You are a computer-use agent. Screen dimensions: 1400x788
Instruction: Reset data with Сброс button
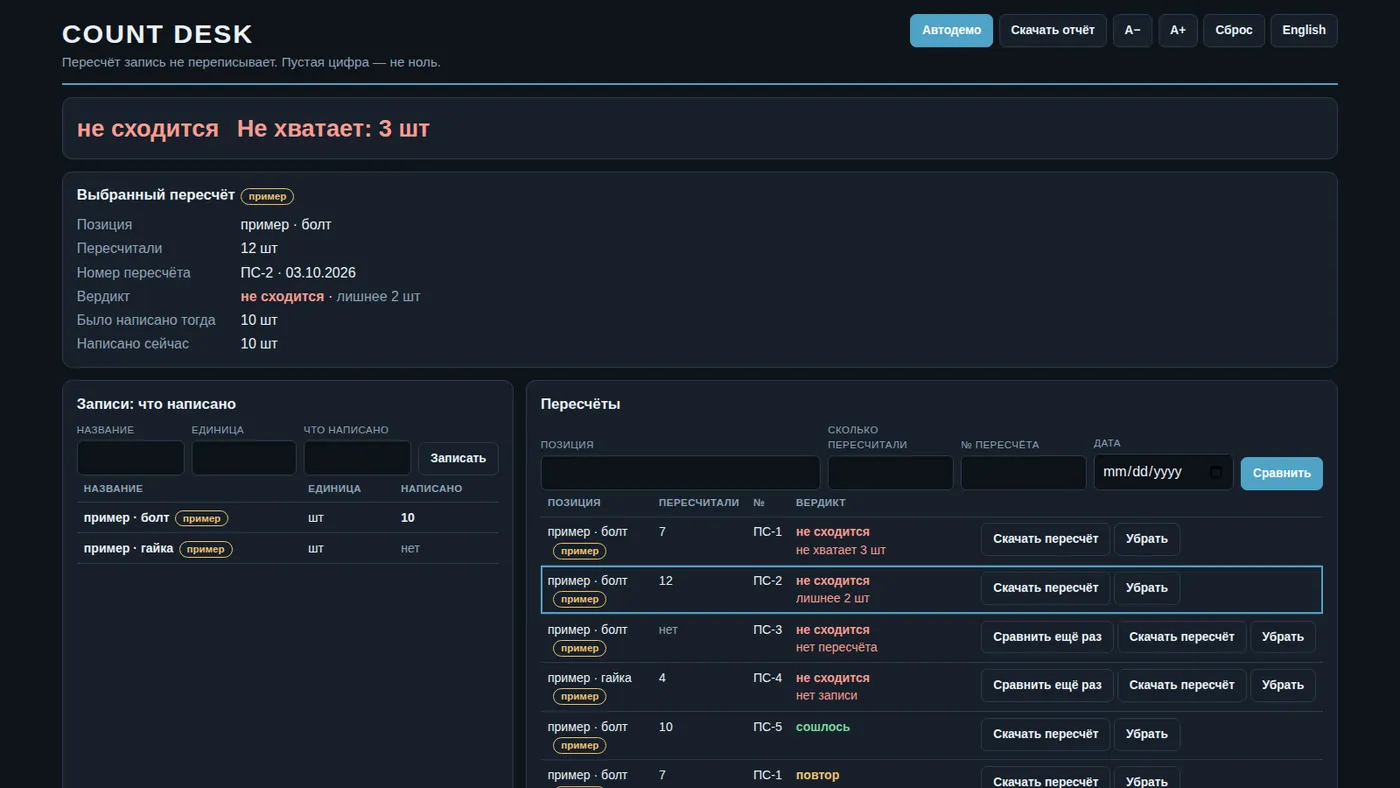[1234, 30]
